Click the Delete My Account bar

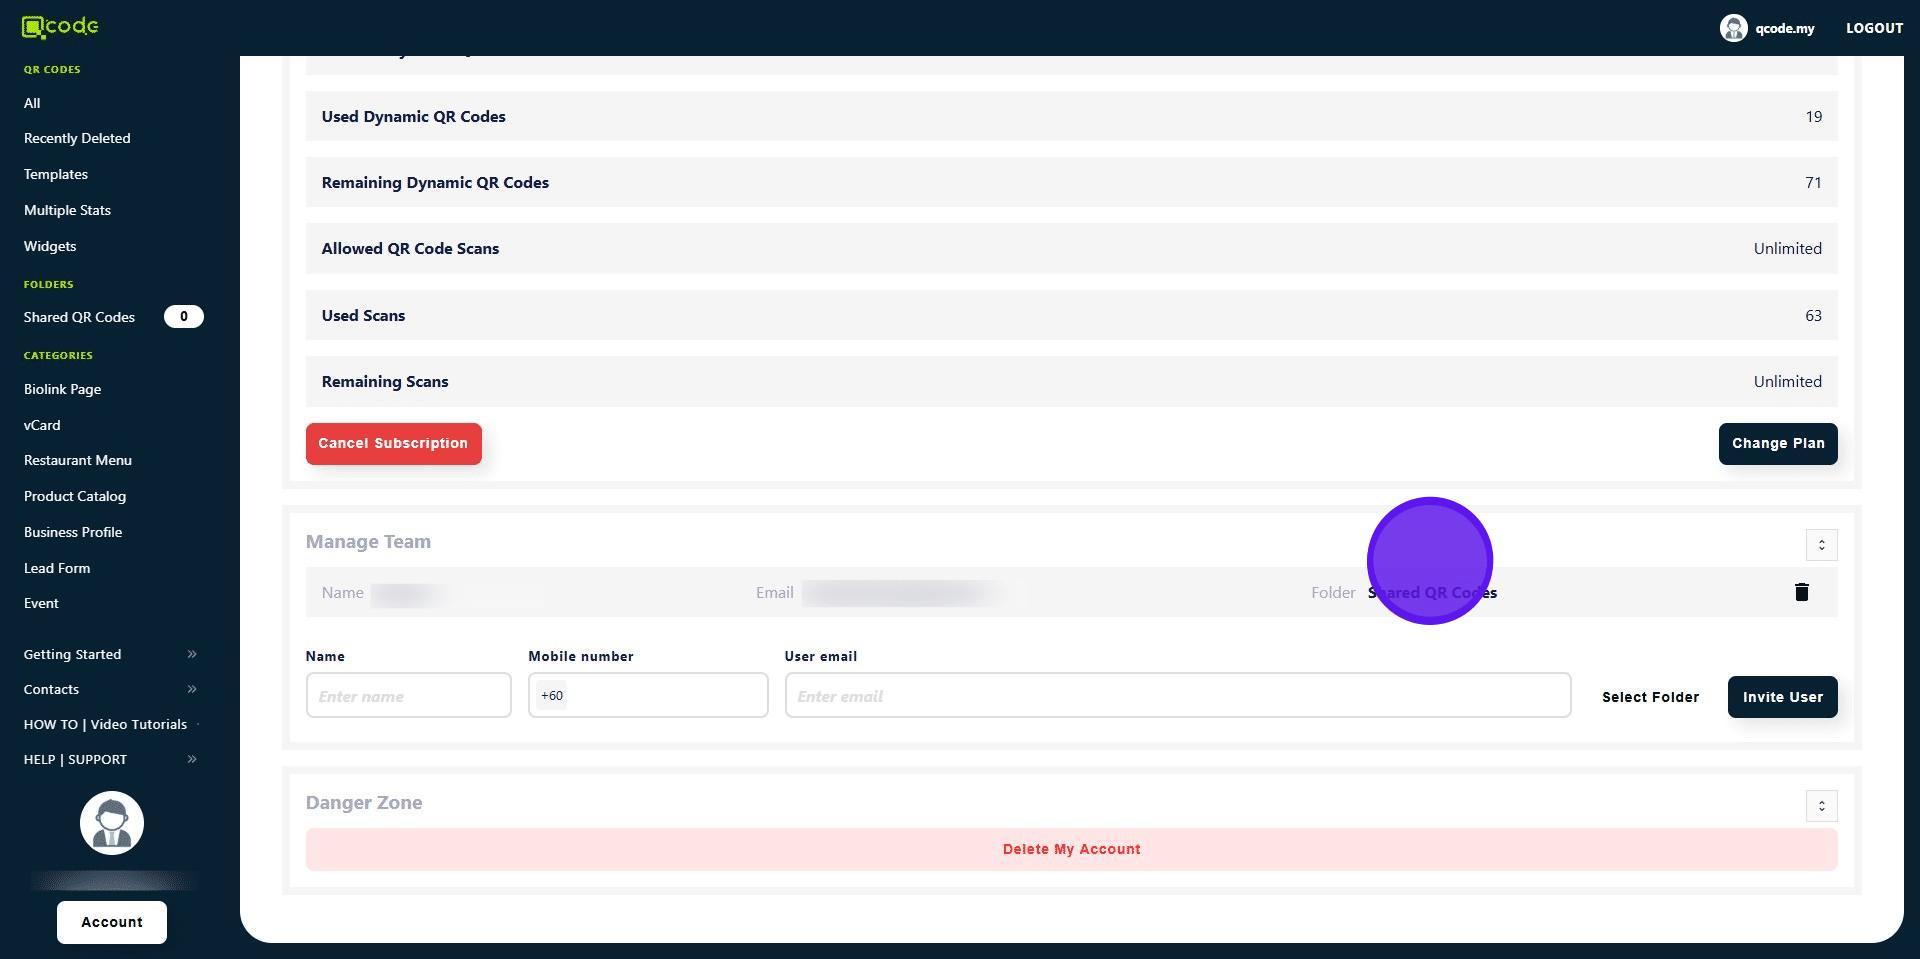click(x=1071, y=849)
